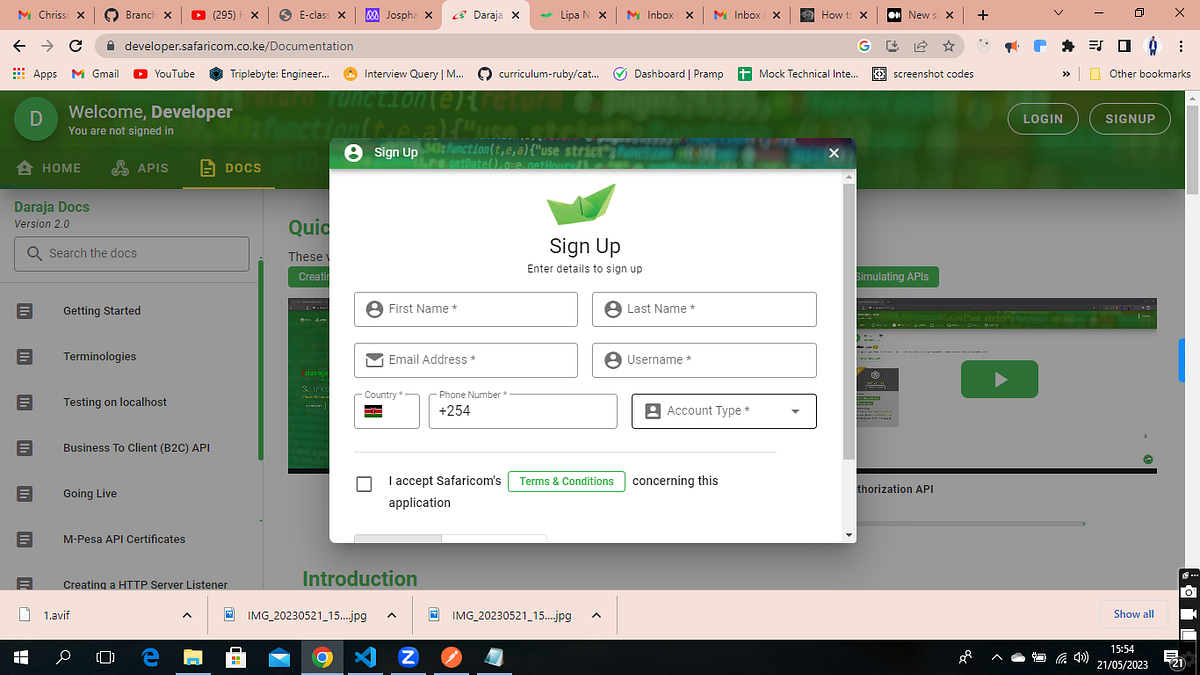Screen dimensions: 1200x675
Task: Select the Daraja browser tab
Action: 485,15
